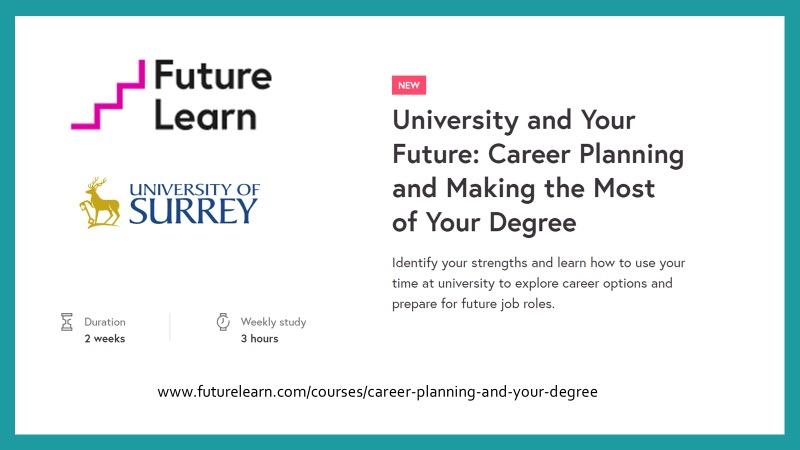This screenshot has width=800, height=450.
Task: Click the "of Your Degree" title line
Action: (484, 222)
